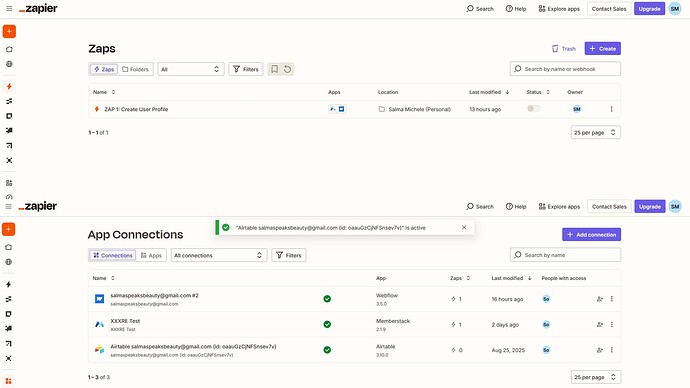The height and width of the screenshot is (388, 690).
Task: Click Add connection button
Action: click(x=591, y=234)
